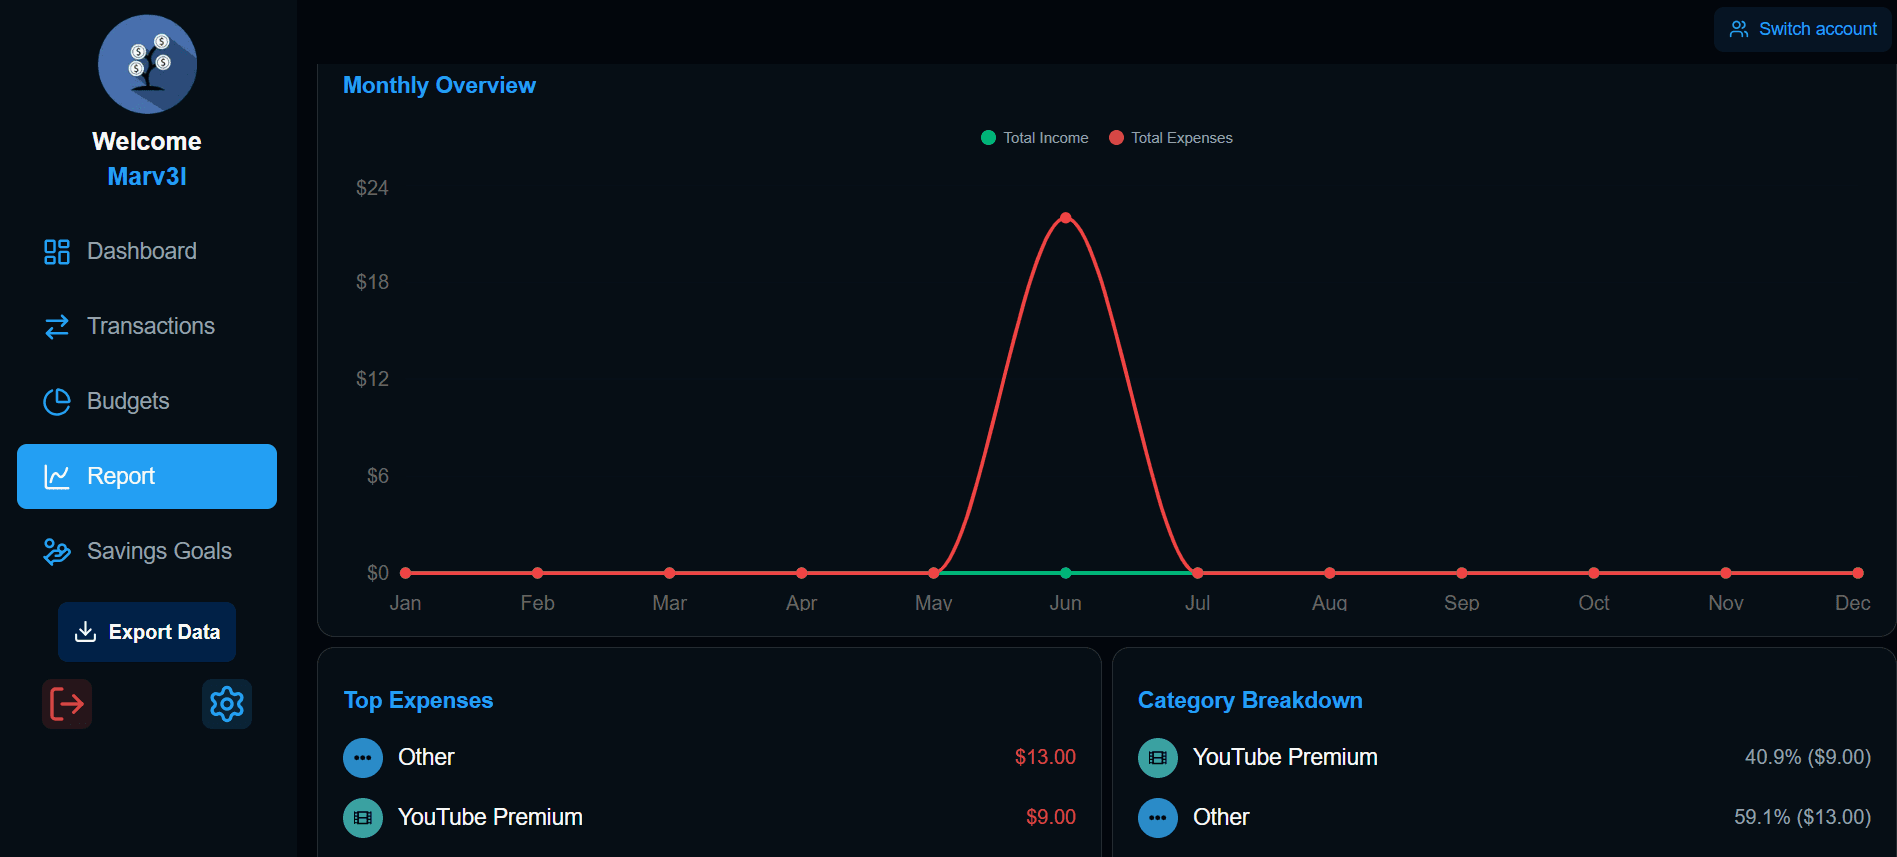Click the Dashboard grid icon
The height and width of the screenshot is (857, 1897).
[x=57, y=252]
